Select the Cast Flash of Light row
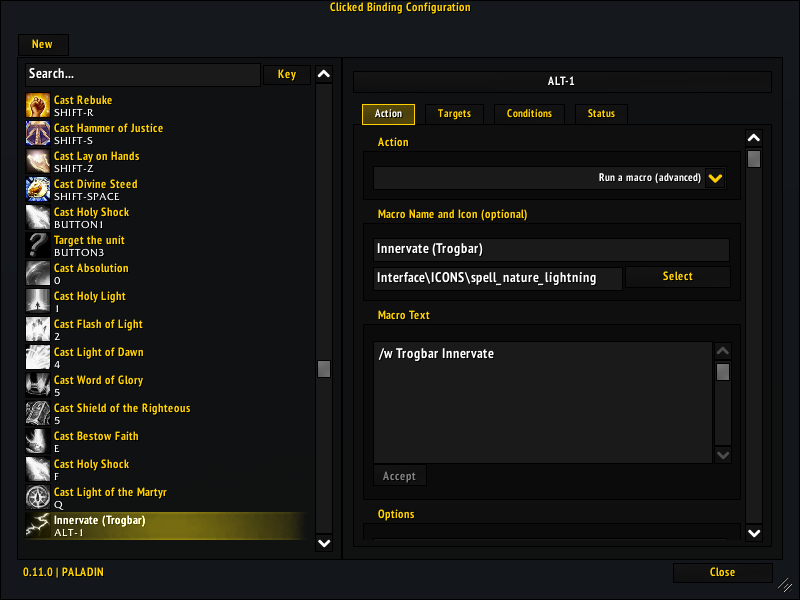The image size is (800, 600). [166, 330]
